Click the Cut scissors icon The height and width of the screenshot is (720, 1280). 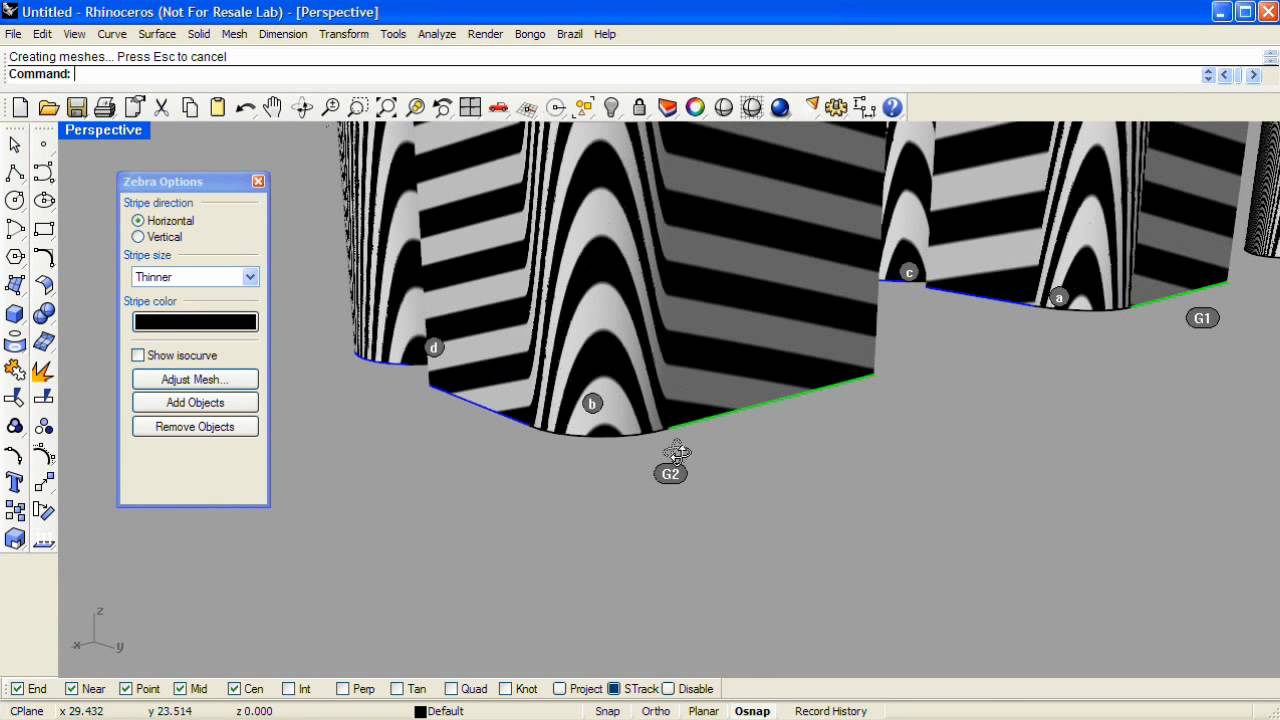pyautogui.click(x=161, y=107)
